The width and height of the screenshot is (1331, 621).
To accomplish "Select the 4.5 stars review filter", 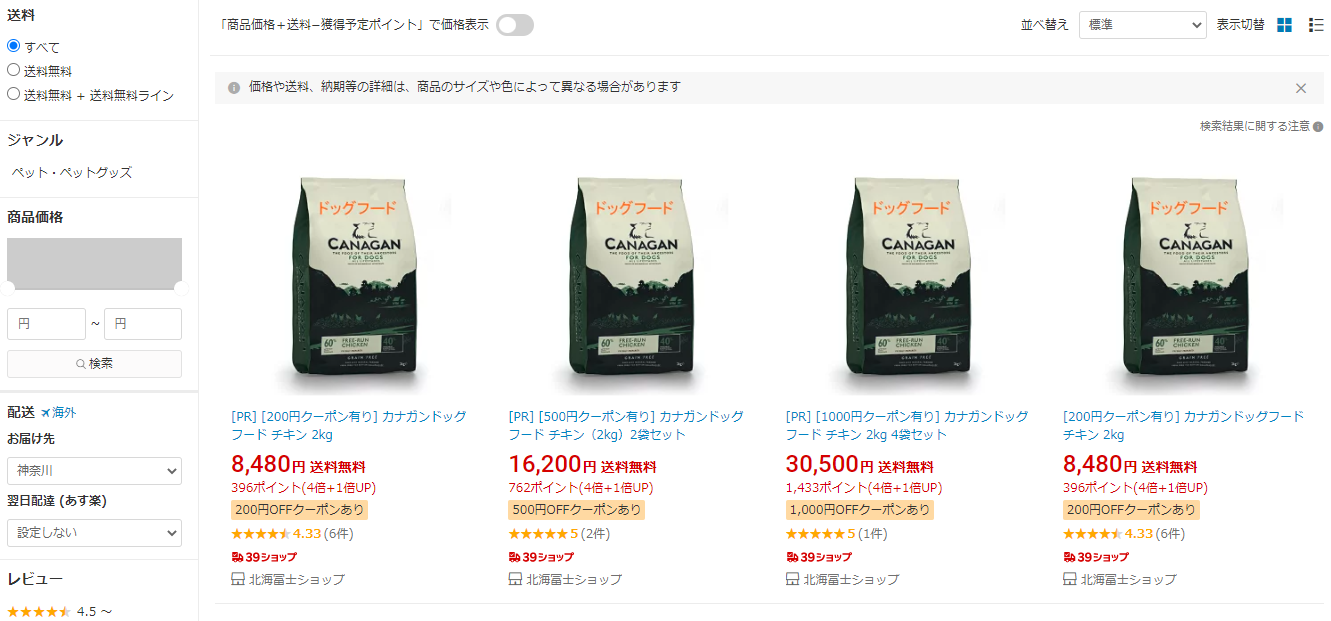I will [x=59, y=611].
